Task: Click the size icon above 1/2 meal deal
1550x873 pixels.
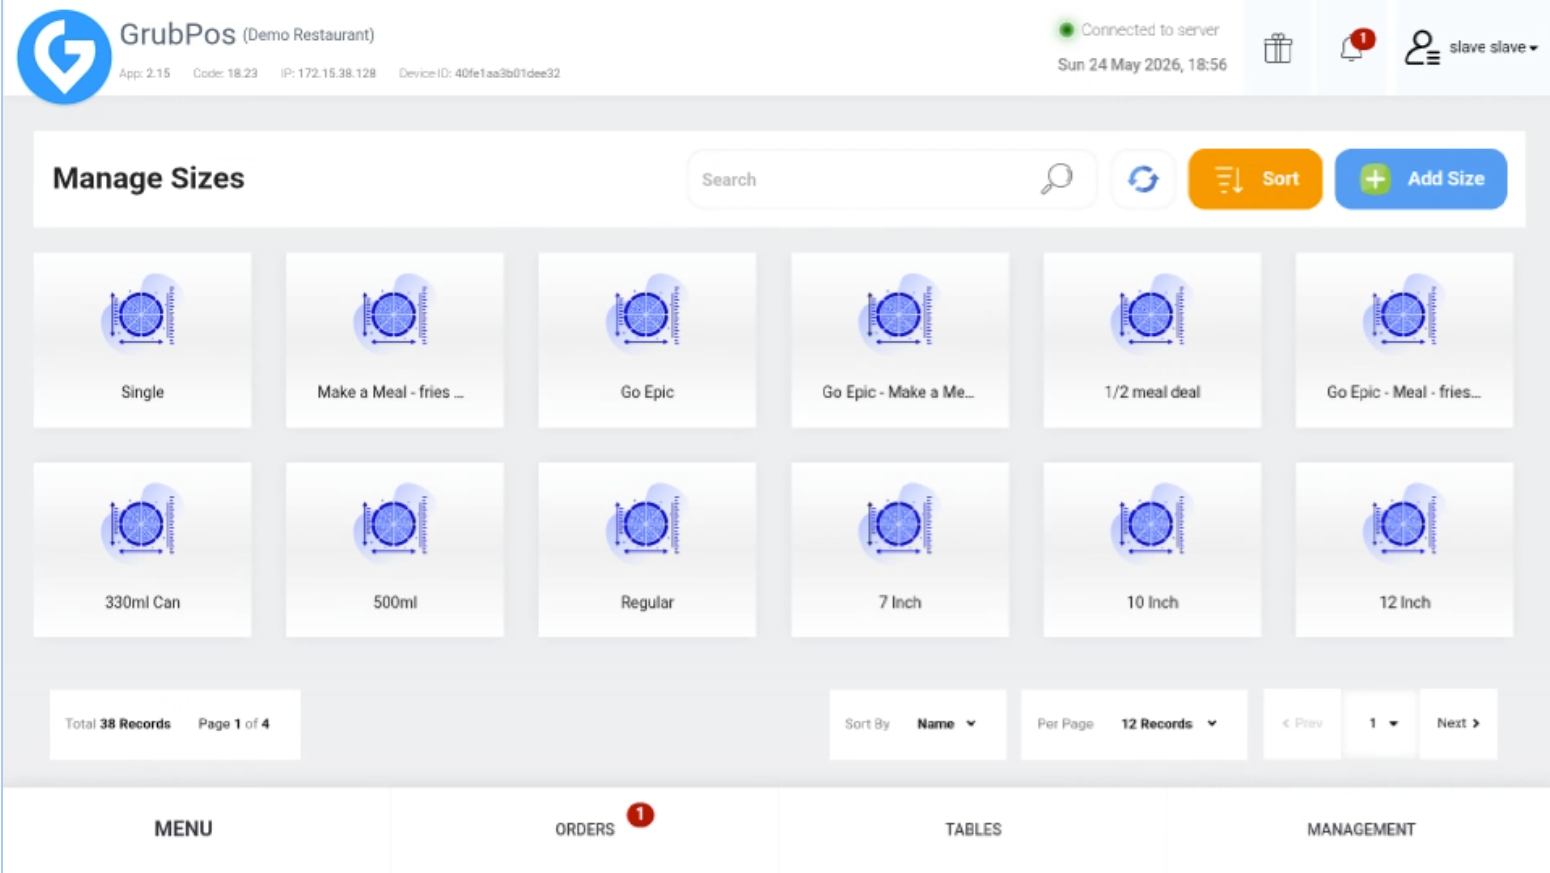Action: (1151, 315)
